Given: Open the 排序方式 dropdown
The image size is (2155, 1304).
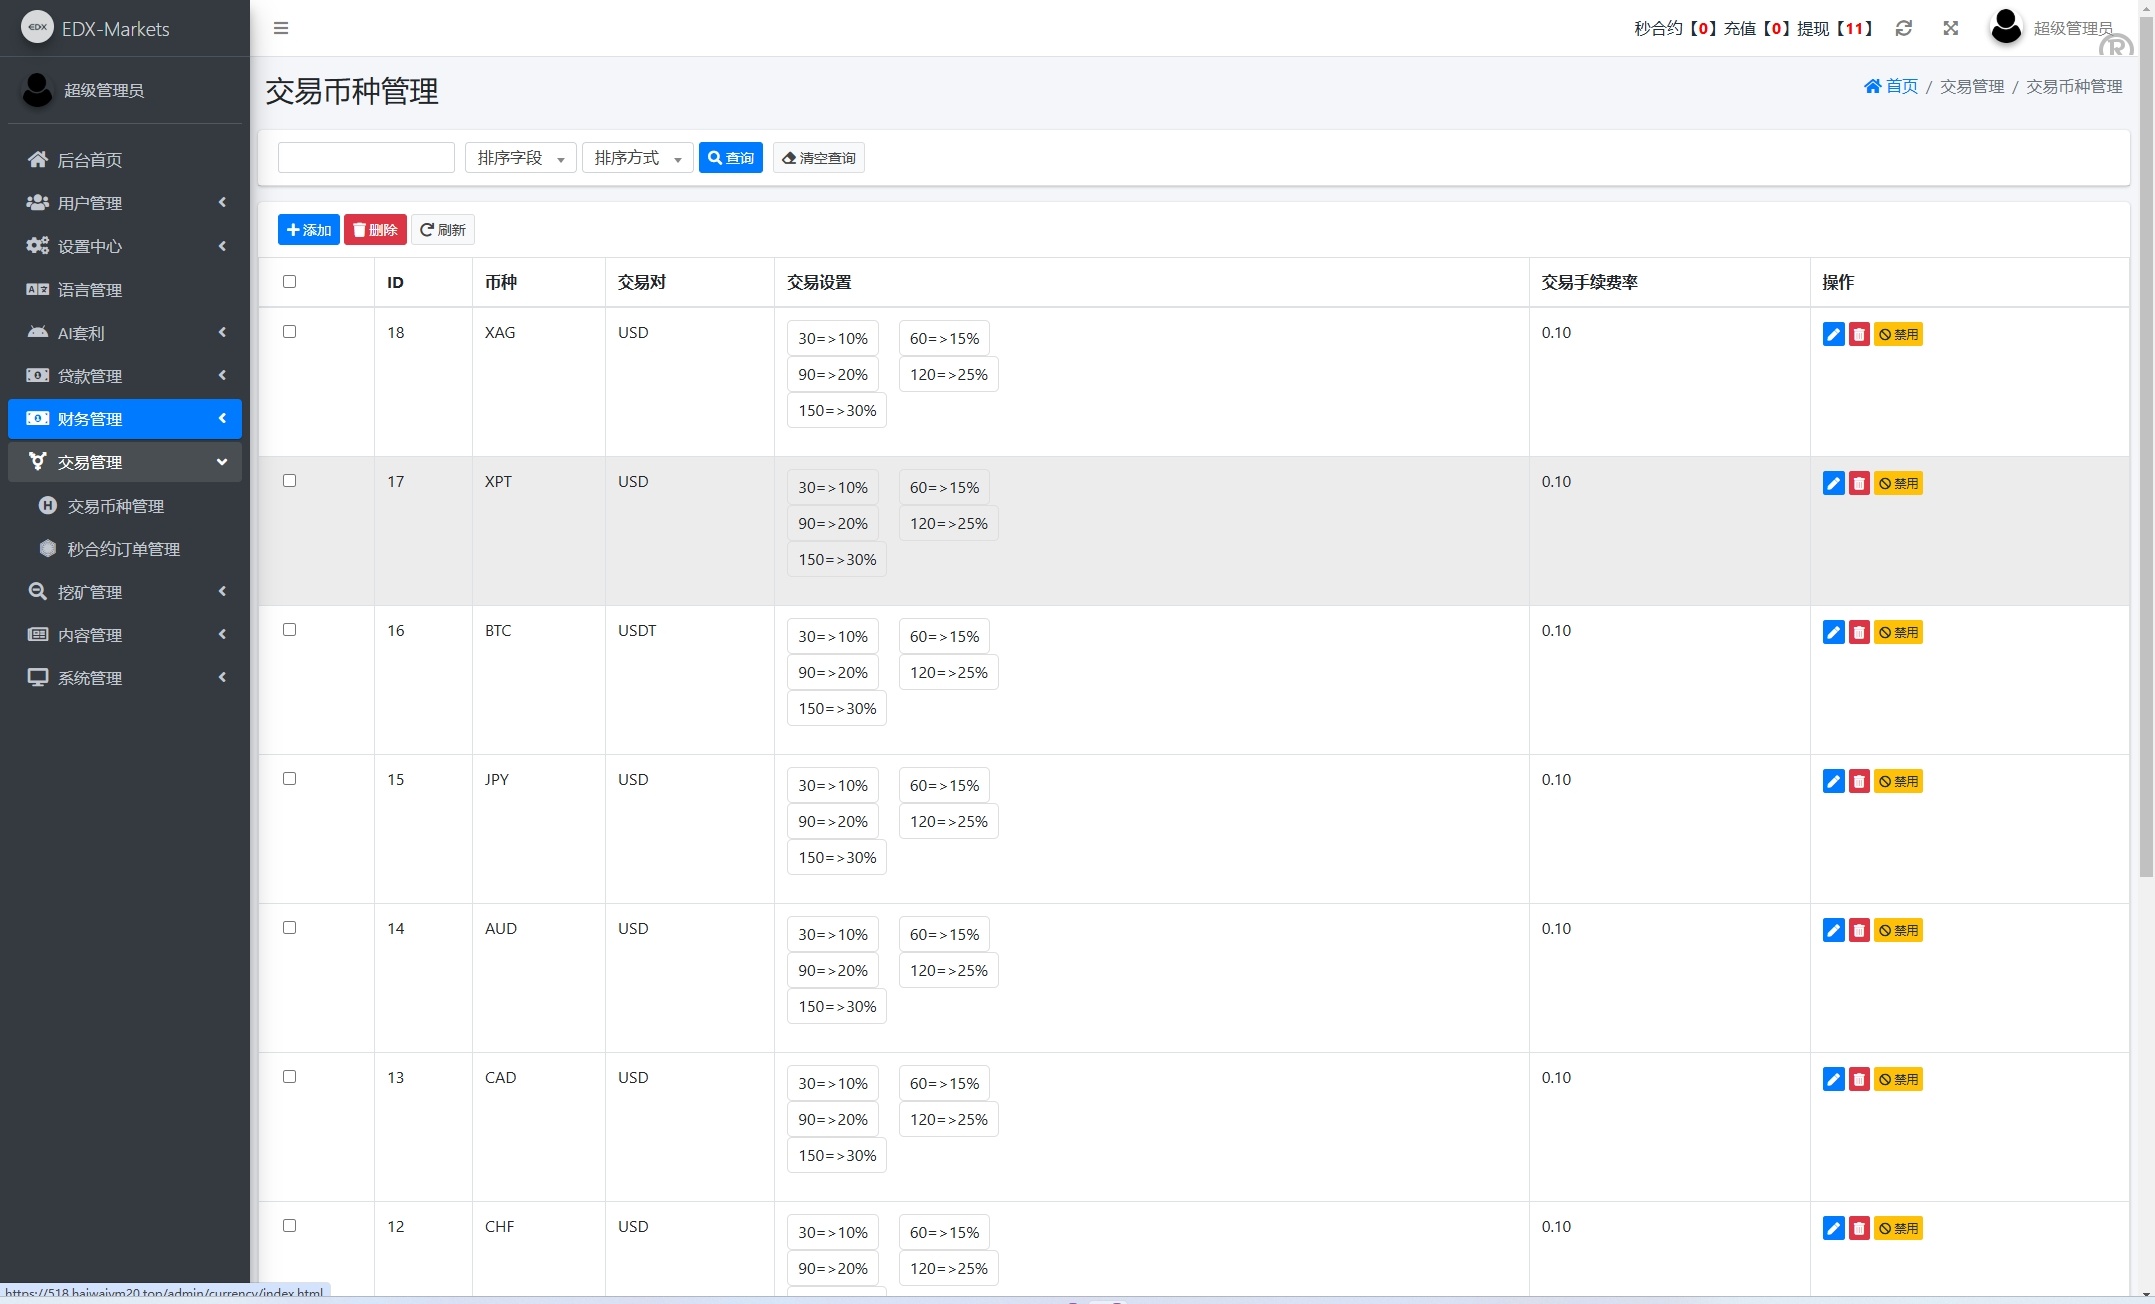Looking at the screenshot, I should click(x=637, y=157).
